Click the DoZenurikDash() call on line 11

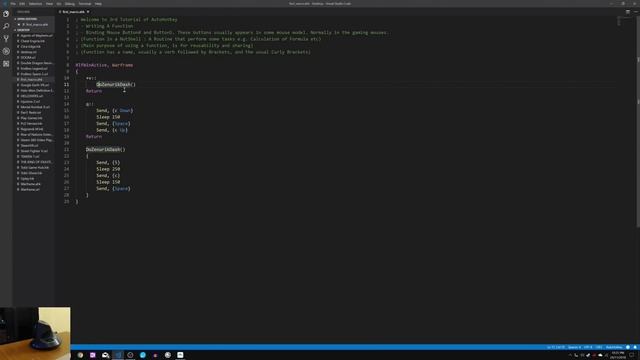pyautogui.click(x=116, y=84)
